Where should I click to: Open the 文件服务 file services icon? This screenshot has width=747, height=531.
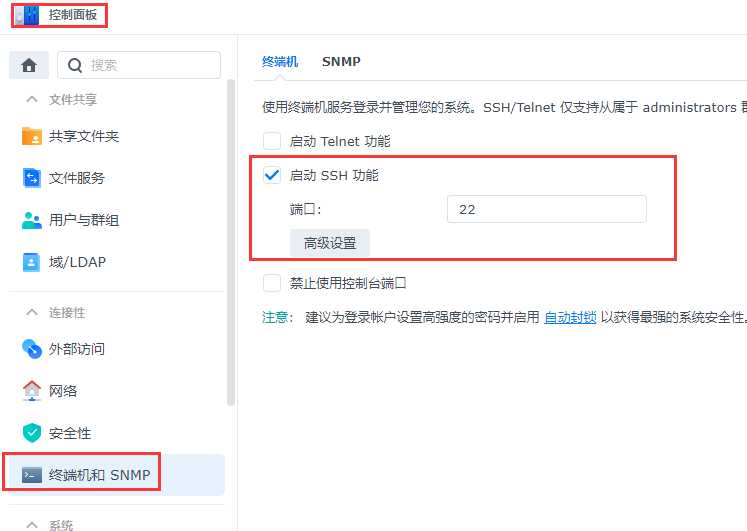pos(32,178)
